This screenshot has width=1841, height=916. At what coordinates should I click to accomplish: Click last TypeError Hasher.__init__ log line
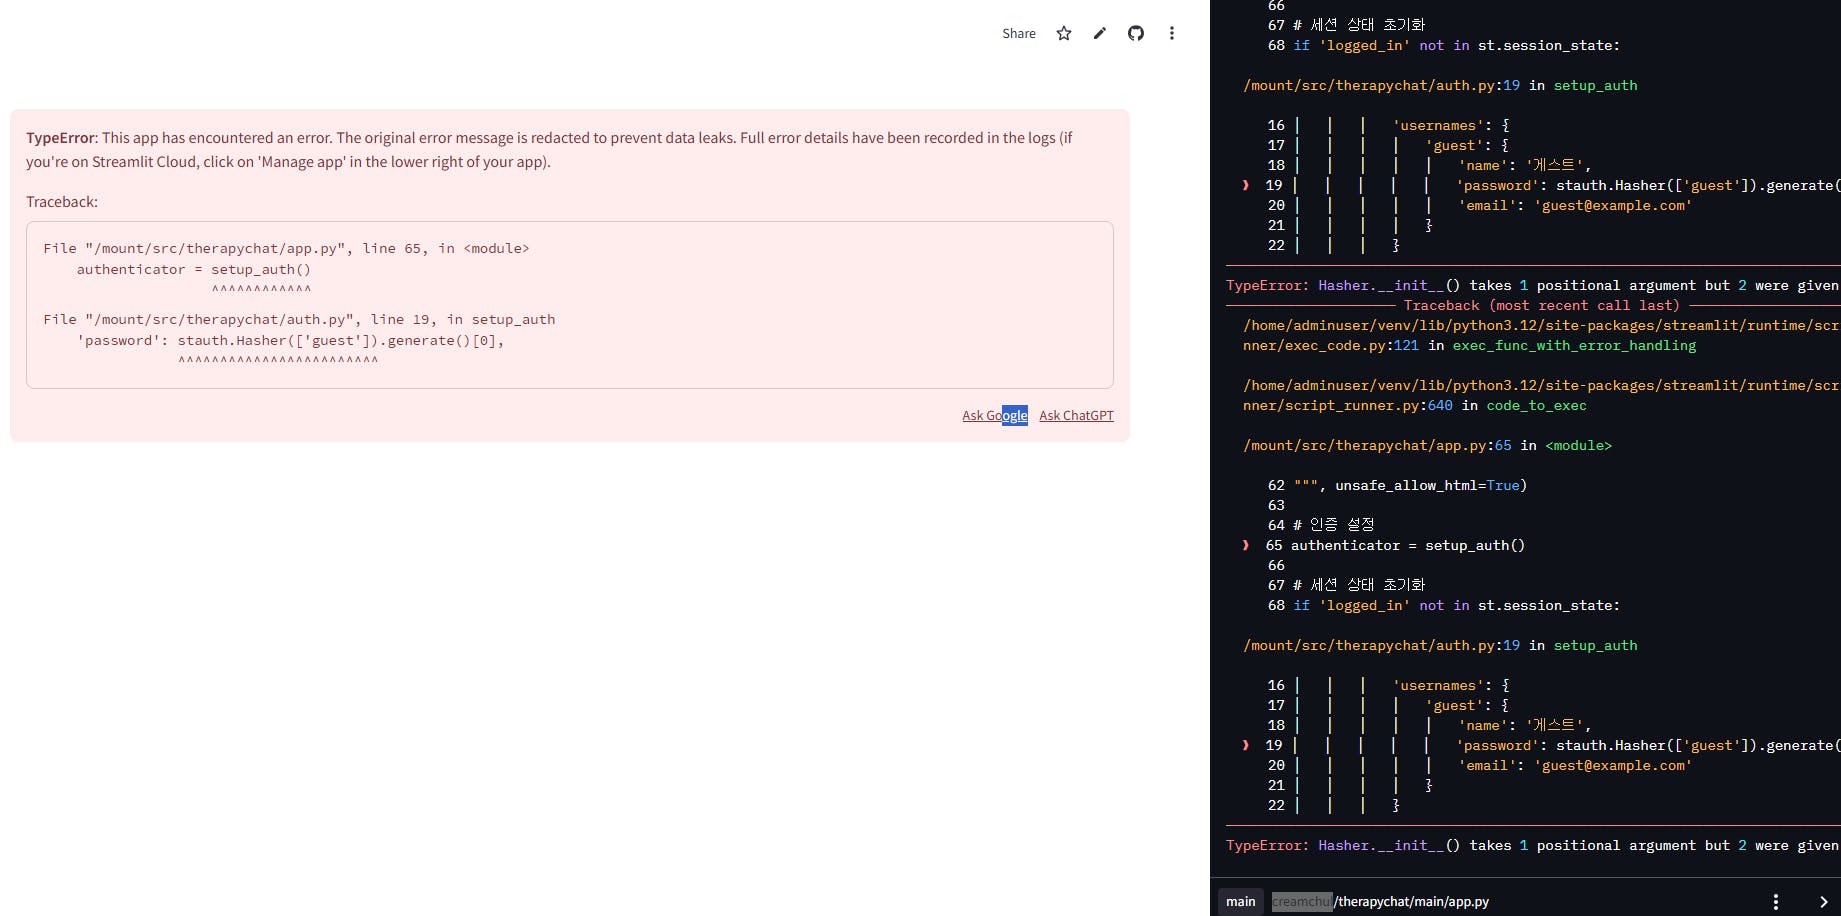pos(1532,845)
